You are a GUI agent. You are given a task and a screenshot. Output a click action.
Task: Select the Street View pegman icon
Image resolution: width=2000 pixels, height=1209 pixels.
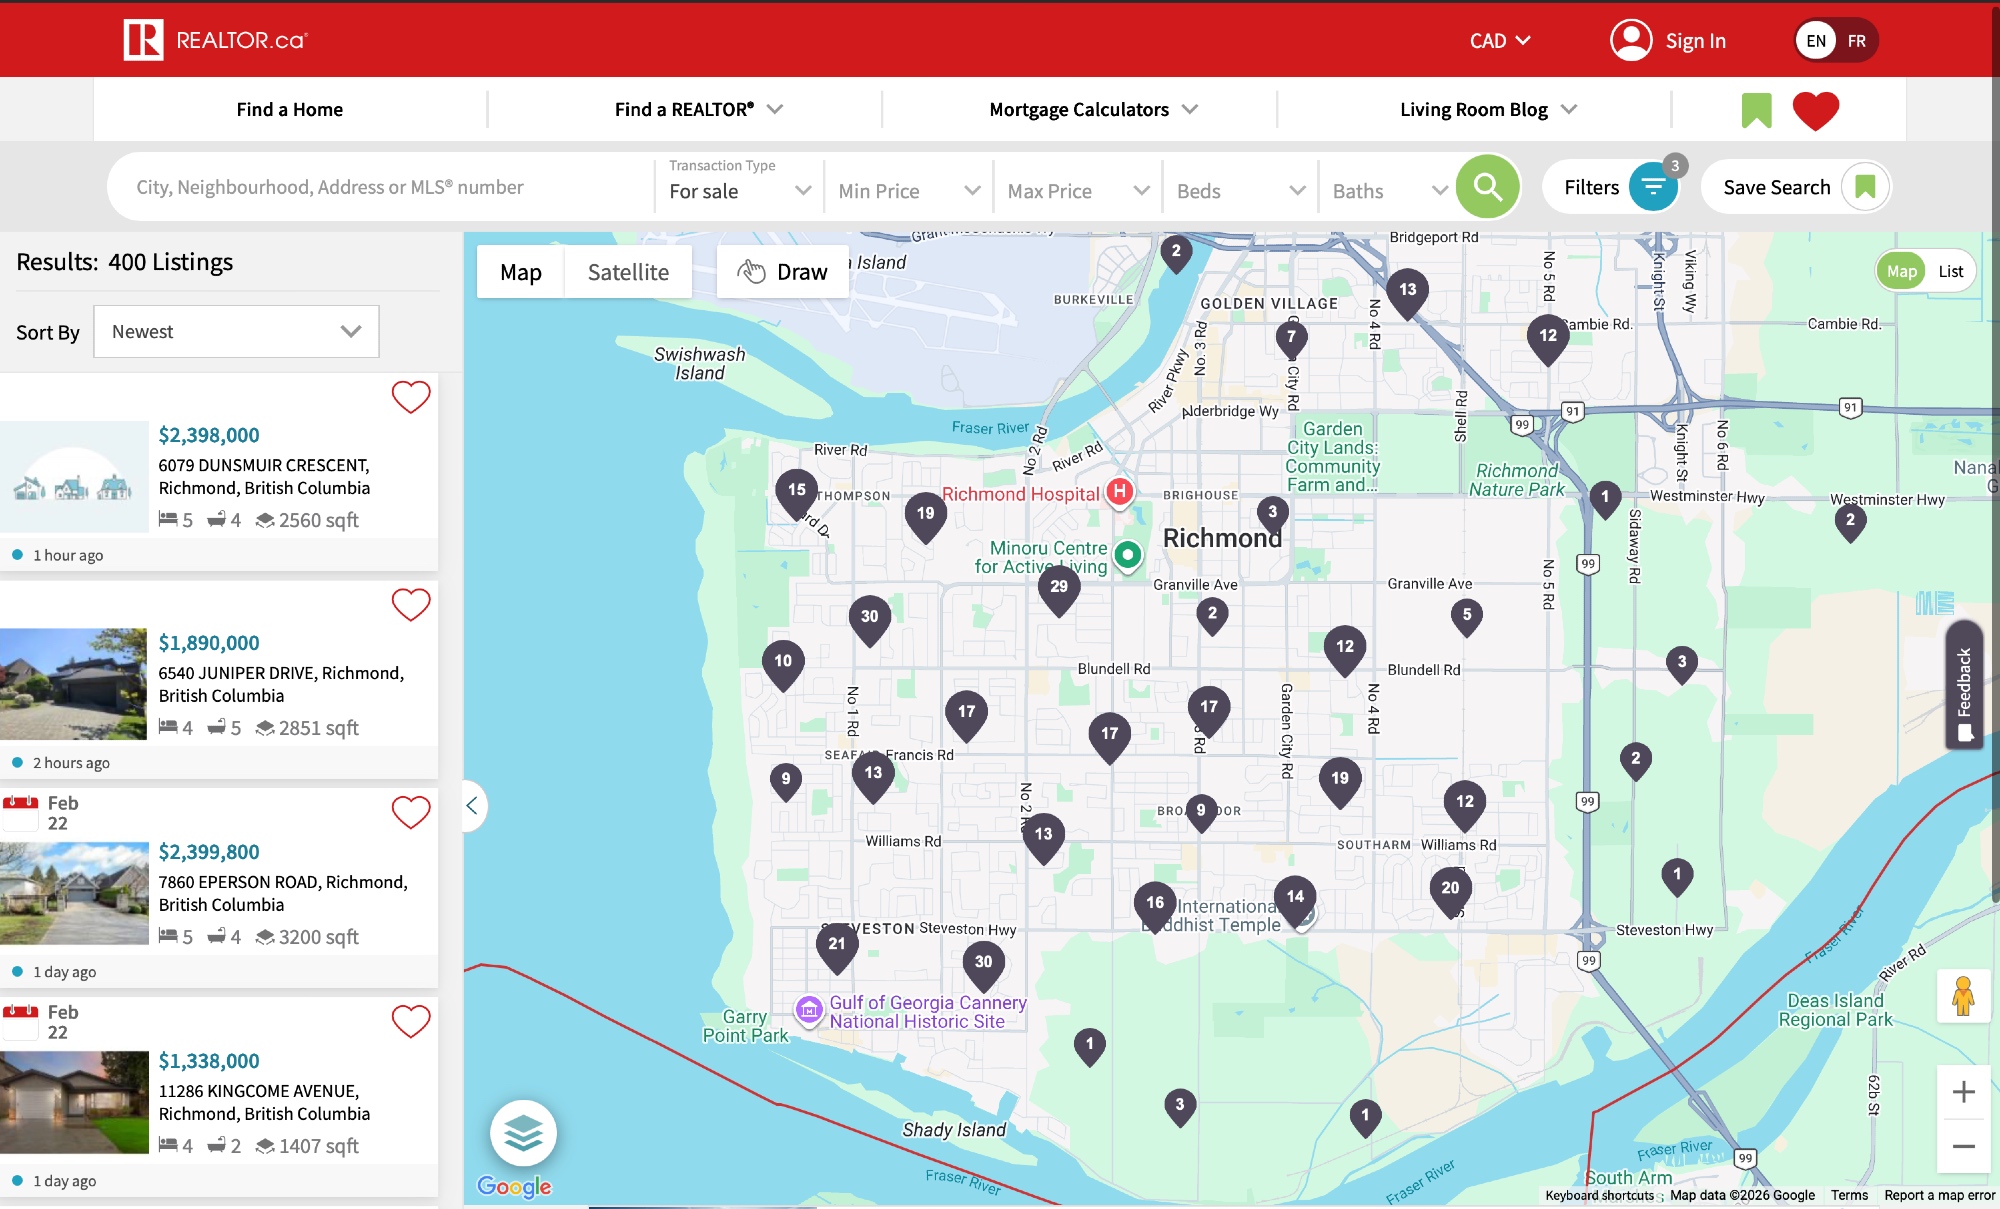coord(1962,996)
